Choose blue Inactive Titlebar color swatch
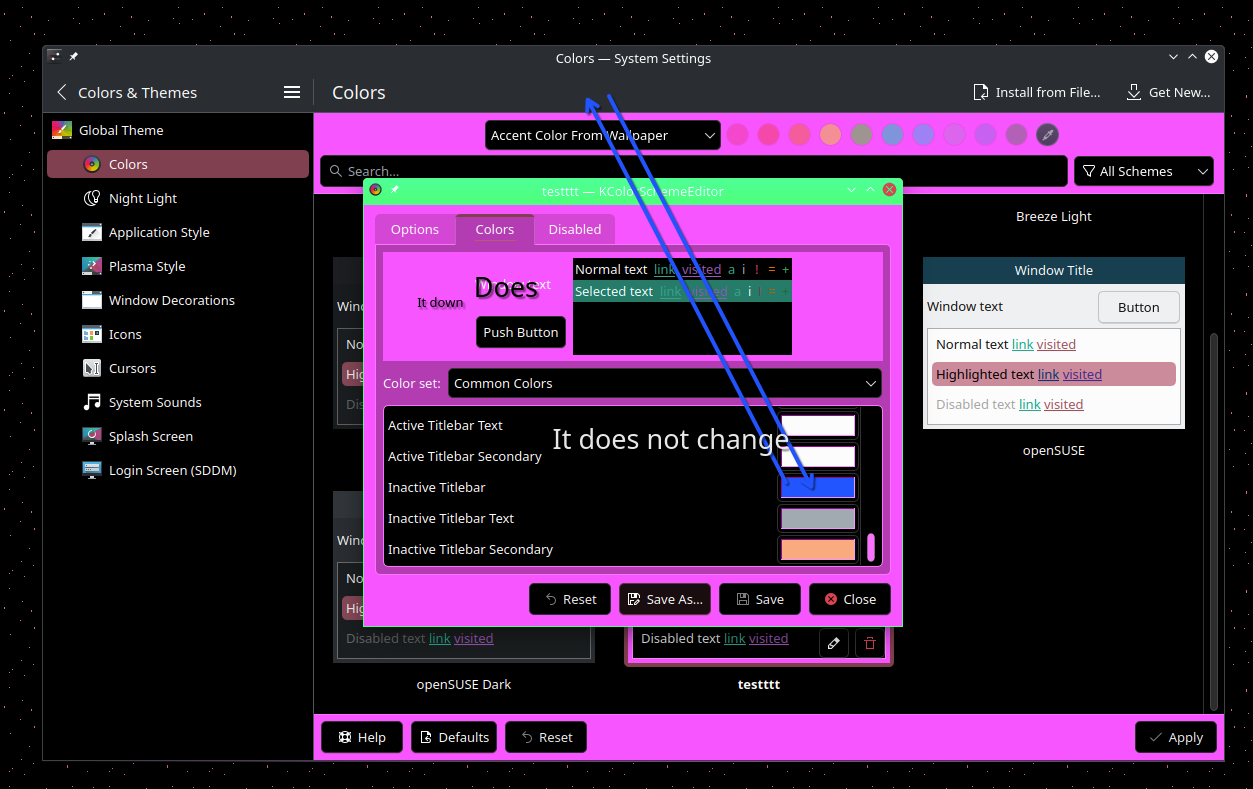 click(x=818, y=487)
